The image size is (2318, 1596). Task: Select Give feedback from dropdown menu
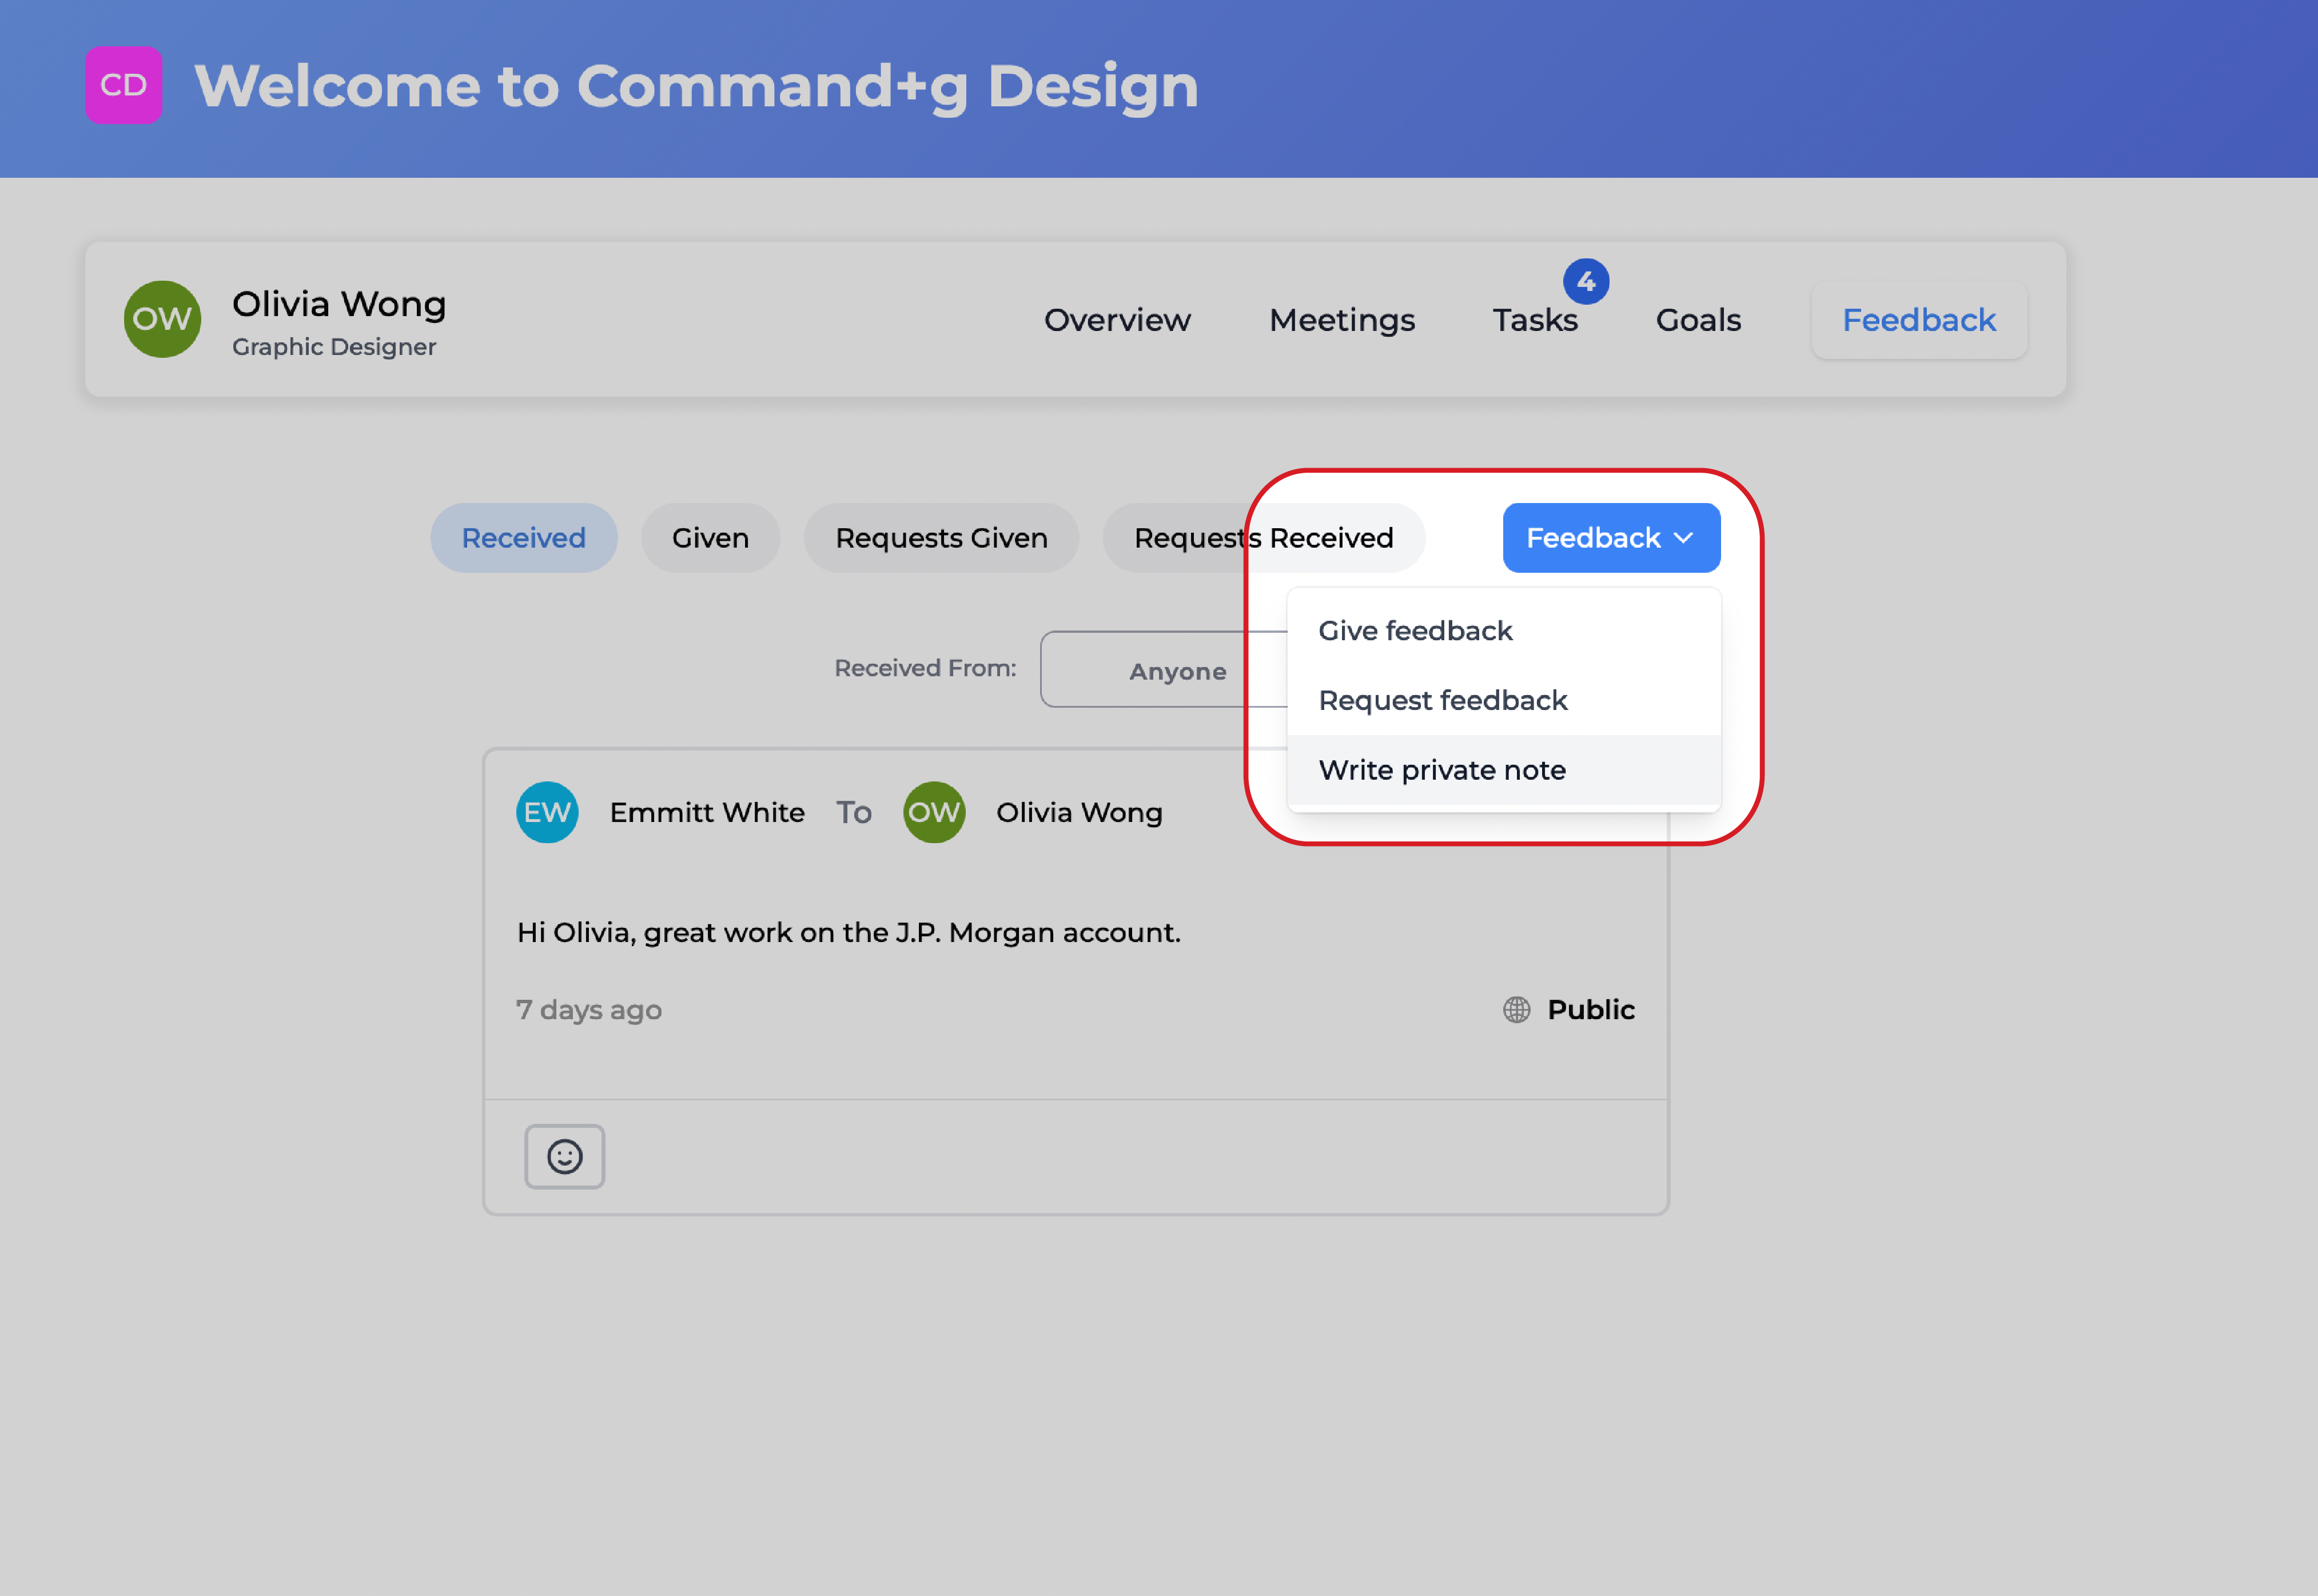coord(1415,631)
